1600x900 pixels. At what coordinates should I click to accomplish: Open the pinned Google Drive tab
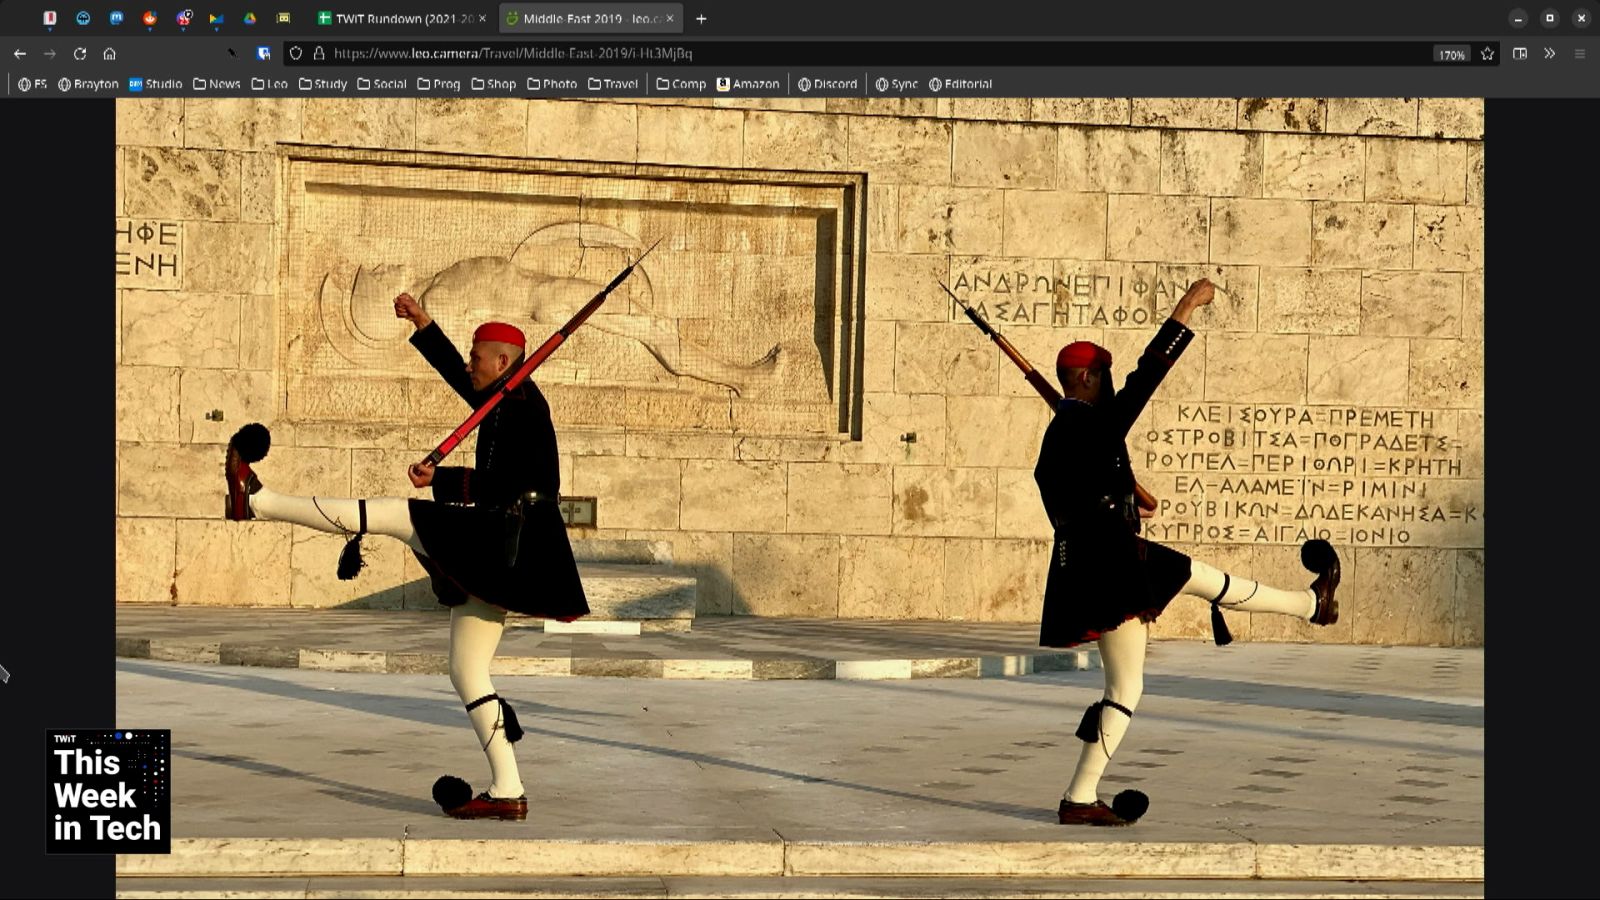pos(250,18)
